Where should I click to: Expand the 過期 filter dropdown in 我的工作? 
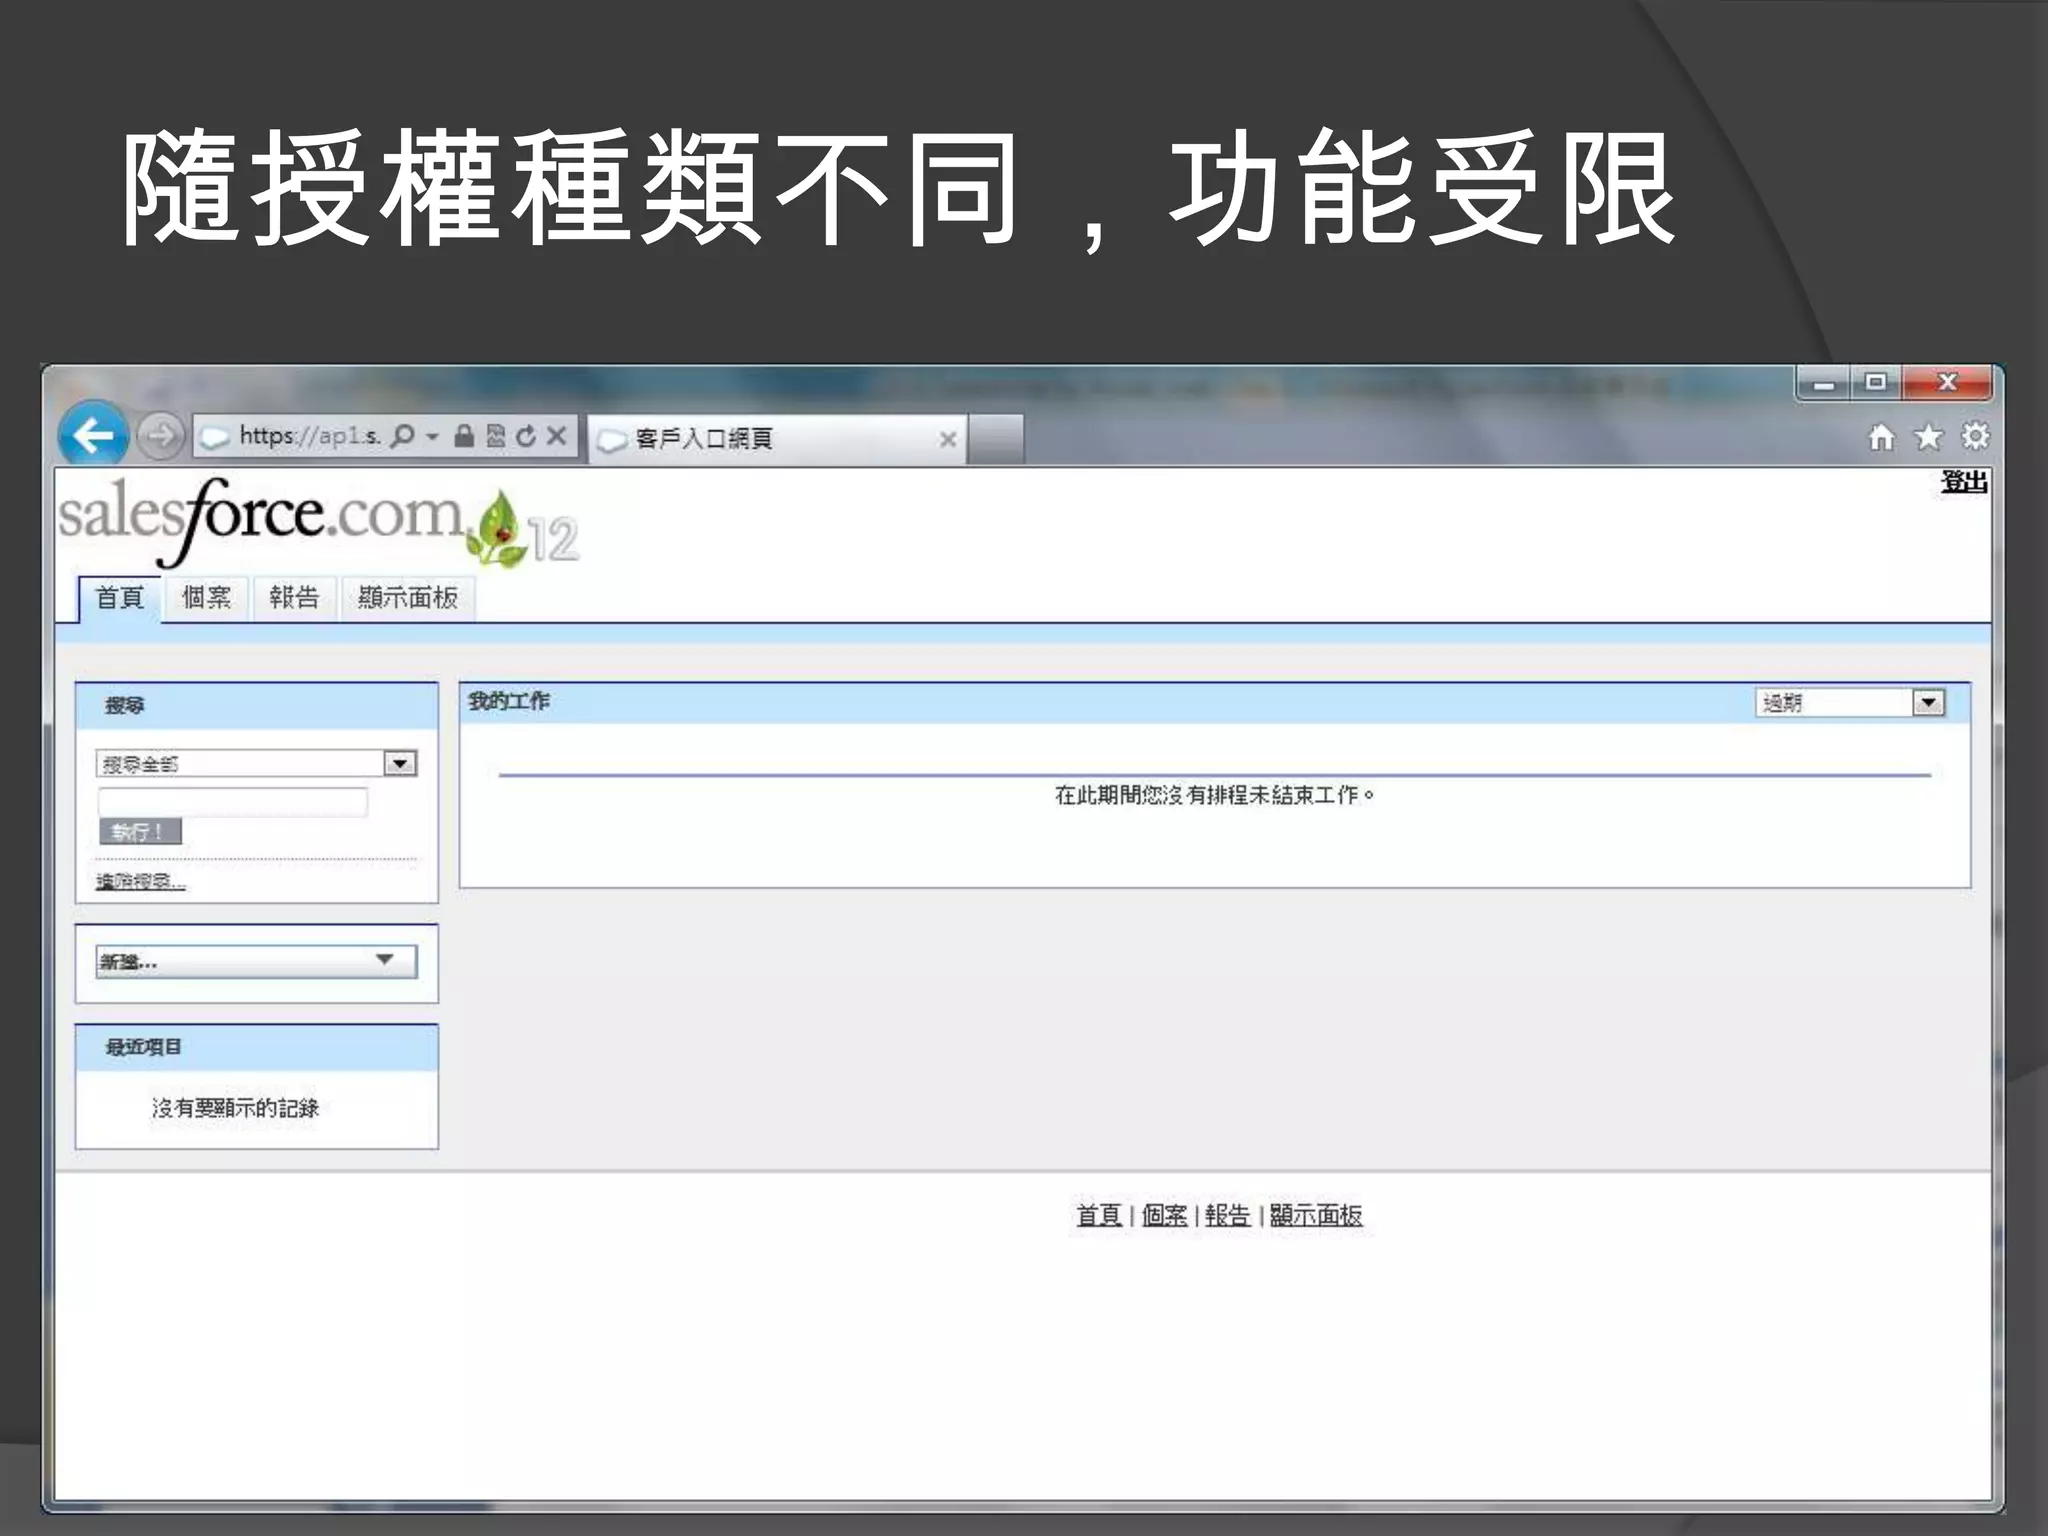(1851, 703)
